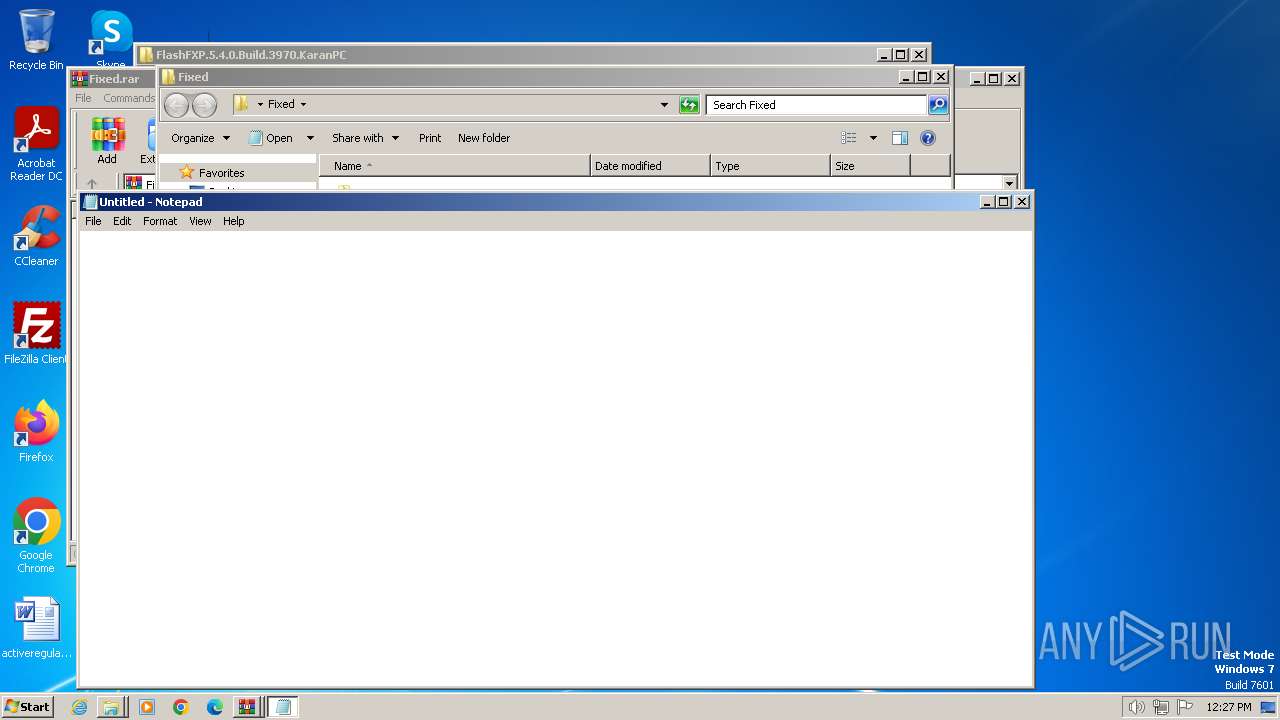This screenshot has width=1280, height=720.
Task: Click the Notepad taskbar button
Action: tap(282, 707)
